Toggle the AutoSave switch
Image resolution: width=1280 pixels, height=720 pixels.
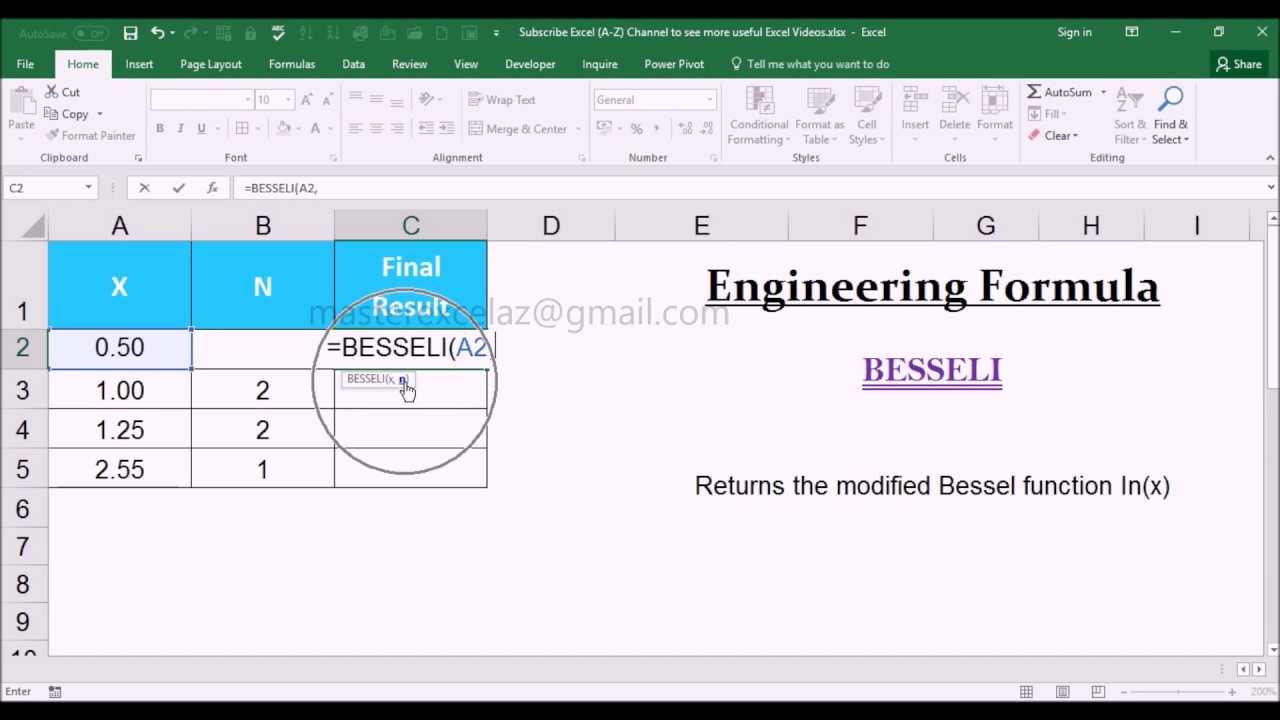point(91,33)
